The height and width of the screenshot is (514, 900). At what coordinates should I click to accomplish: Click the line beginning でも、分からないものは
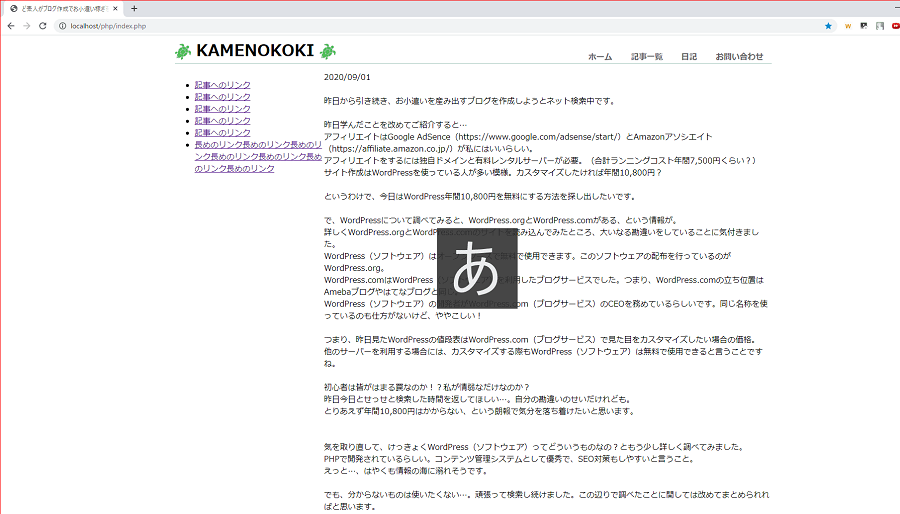pos(546,500)
